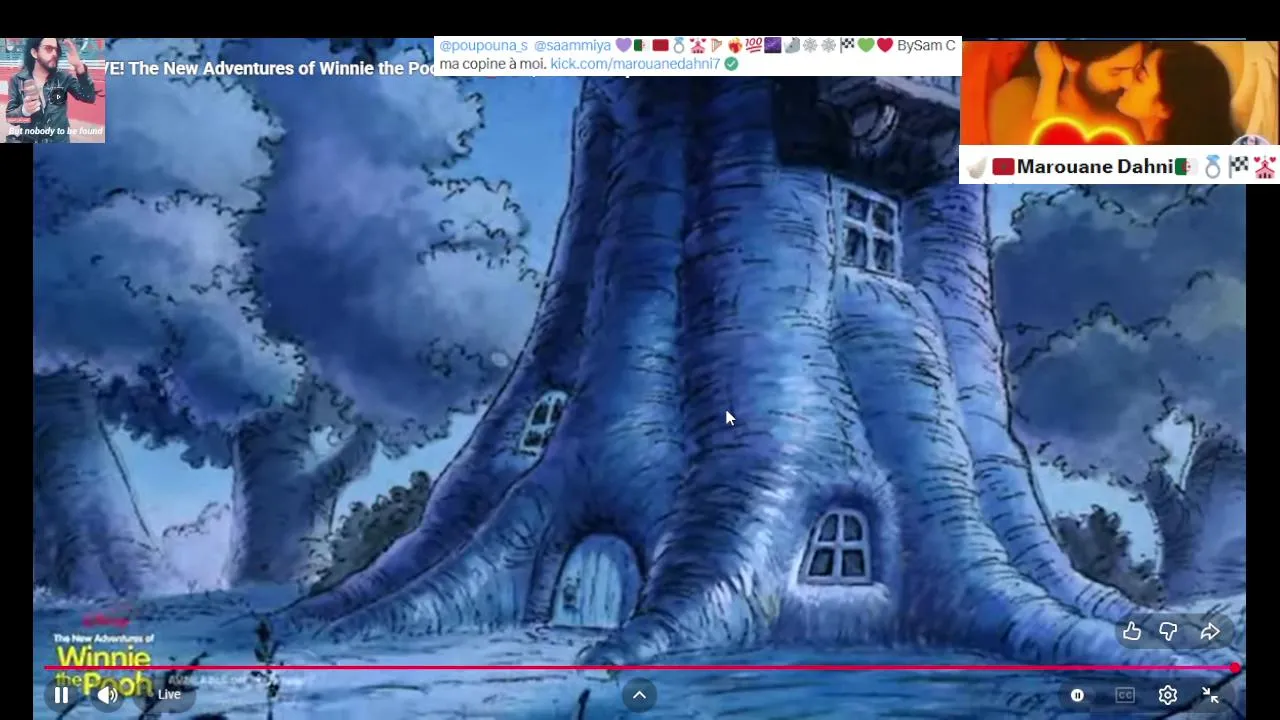Expand the chevron-up panel at bottom center
Viewport: 1280px width, 720px height.
[x=639, y=695]
